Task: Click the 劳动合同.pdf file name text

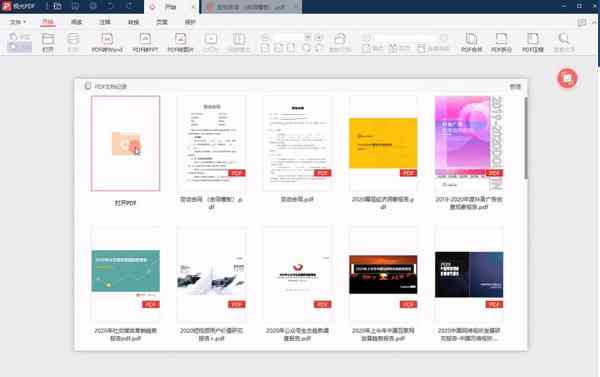Action: pyautogui.click(x=297, y=199)
